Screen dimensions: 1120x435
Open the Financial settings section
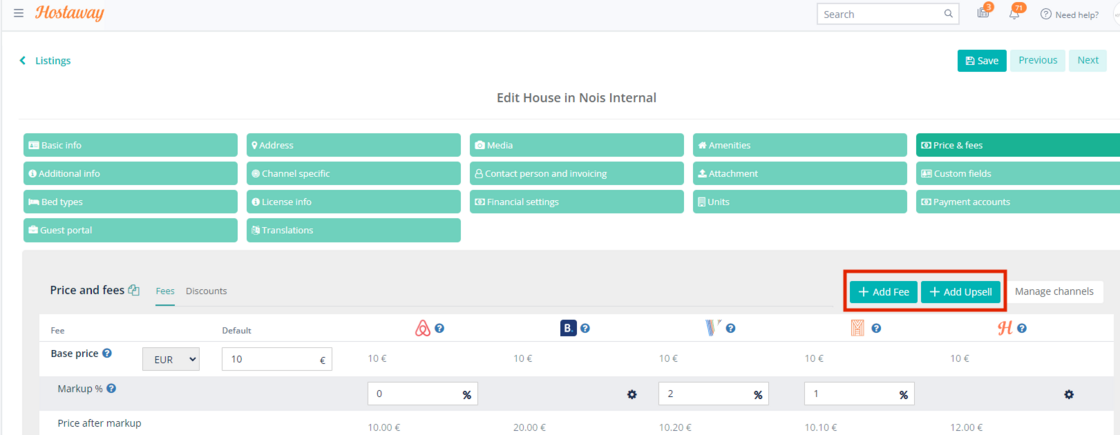pyautogui.click(x=576, y=202)
